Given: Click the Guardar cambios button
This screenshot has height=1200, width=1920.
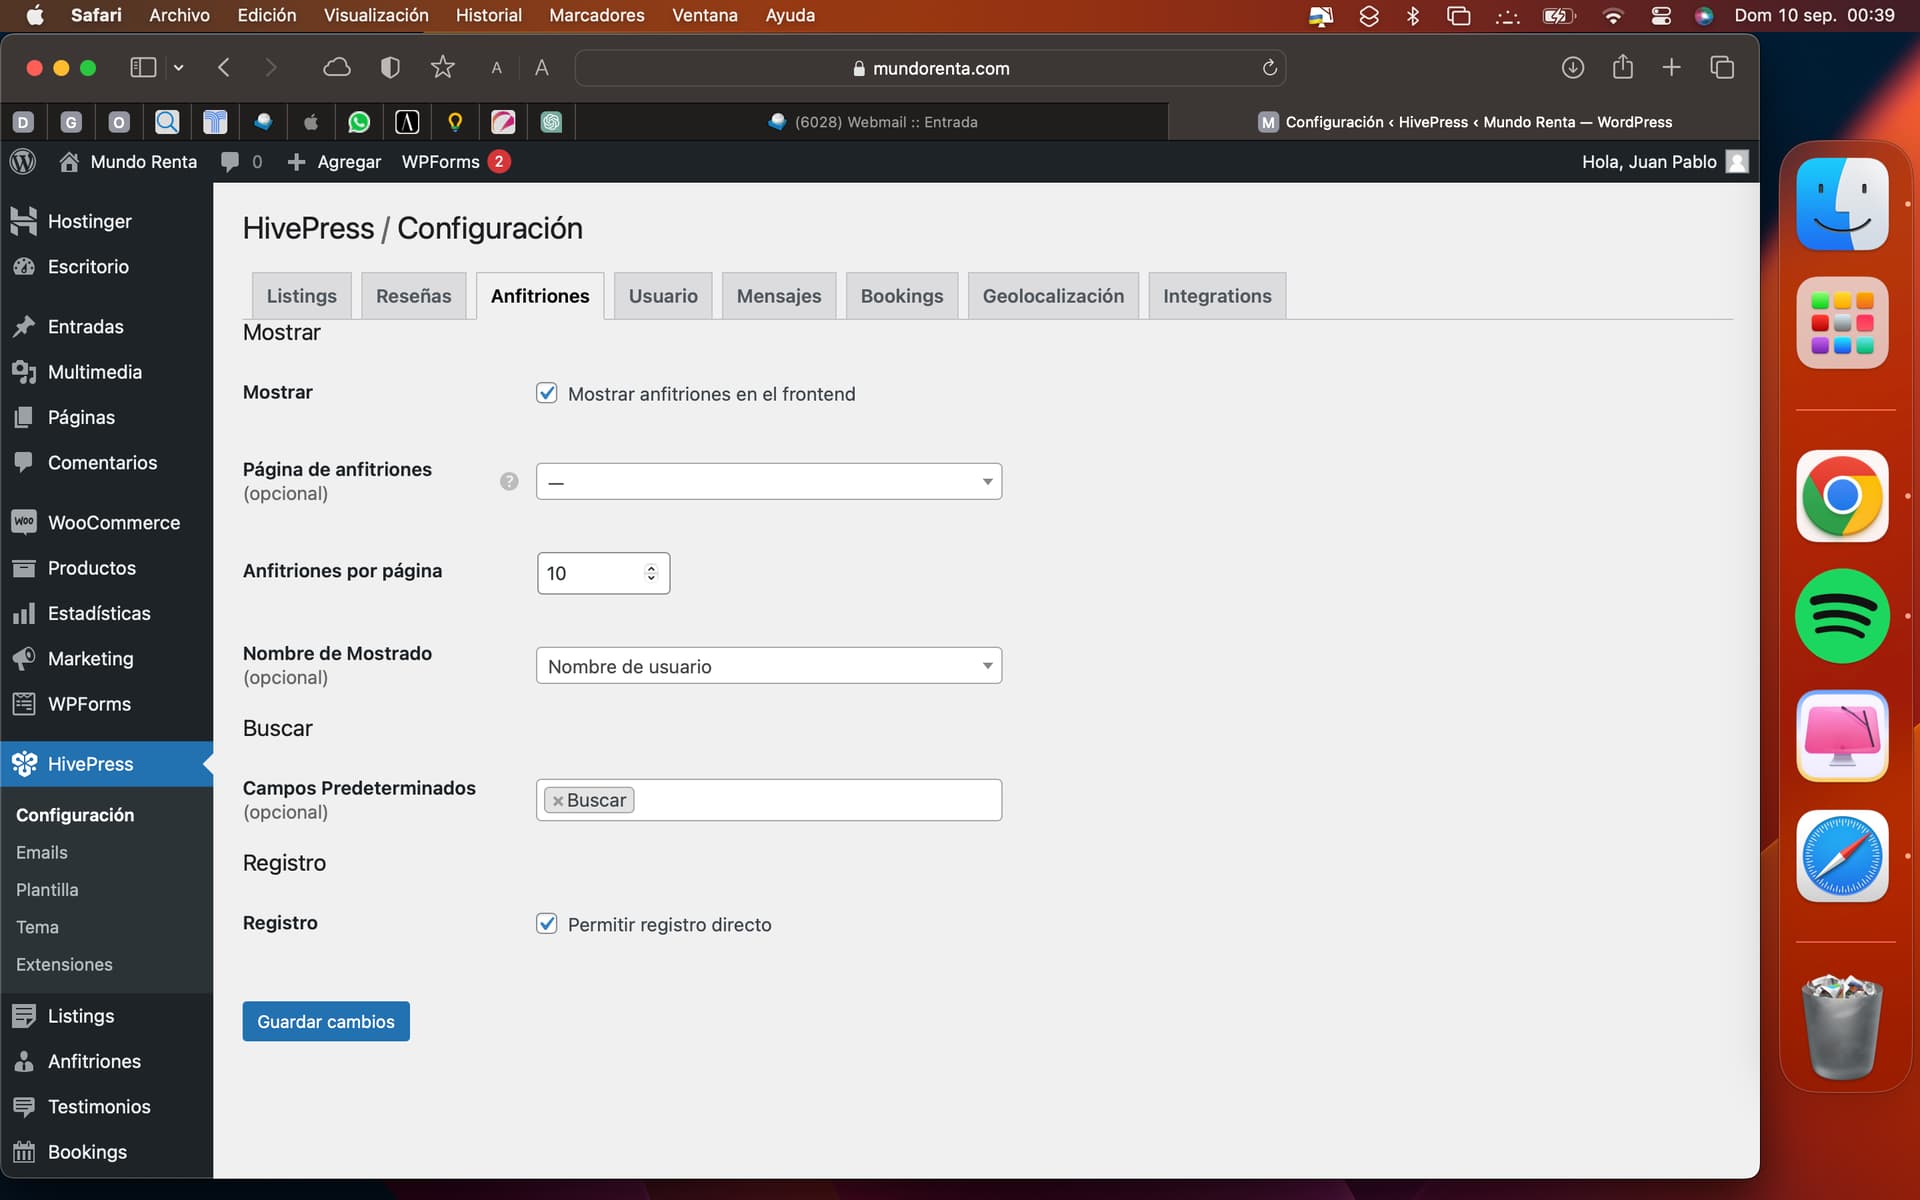Looking at the screenshot, I should pos(326,1021).
